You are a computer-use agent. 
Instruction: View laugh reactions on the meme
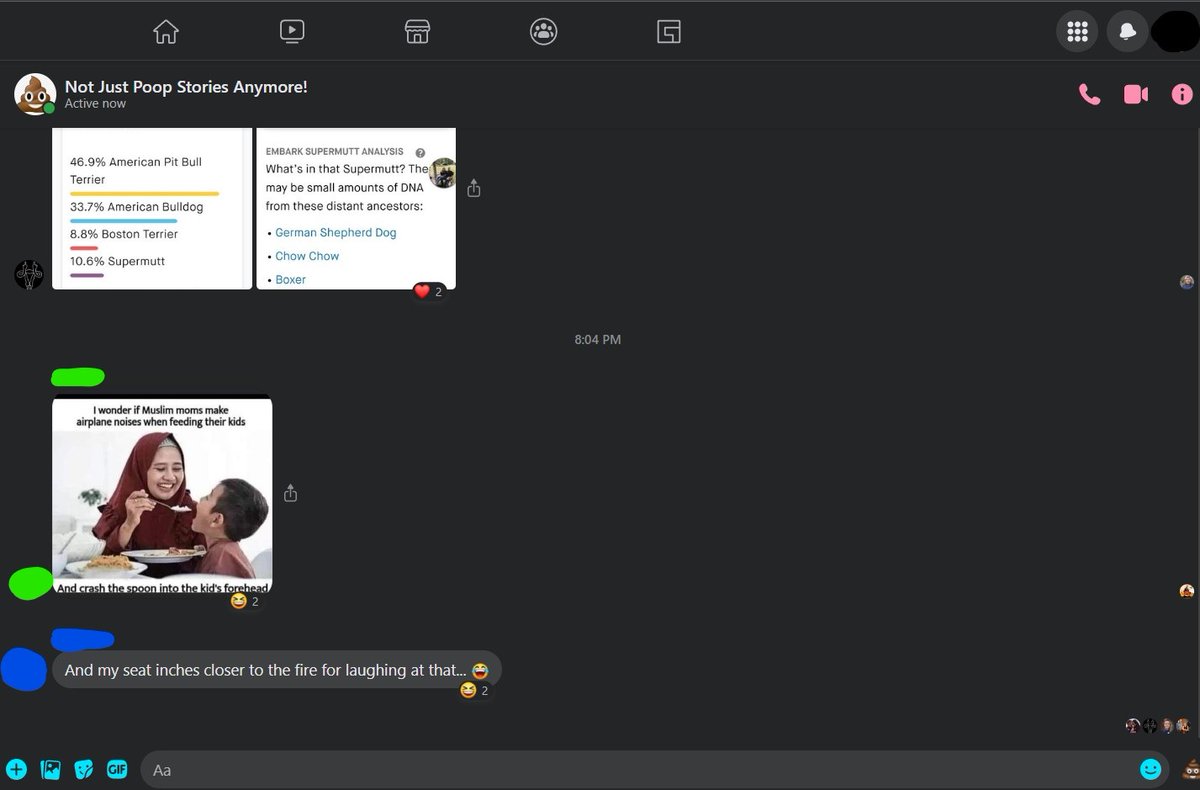(x=245, y=602)
